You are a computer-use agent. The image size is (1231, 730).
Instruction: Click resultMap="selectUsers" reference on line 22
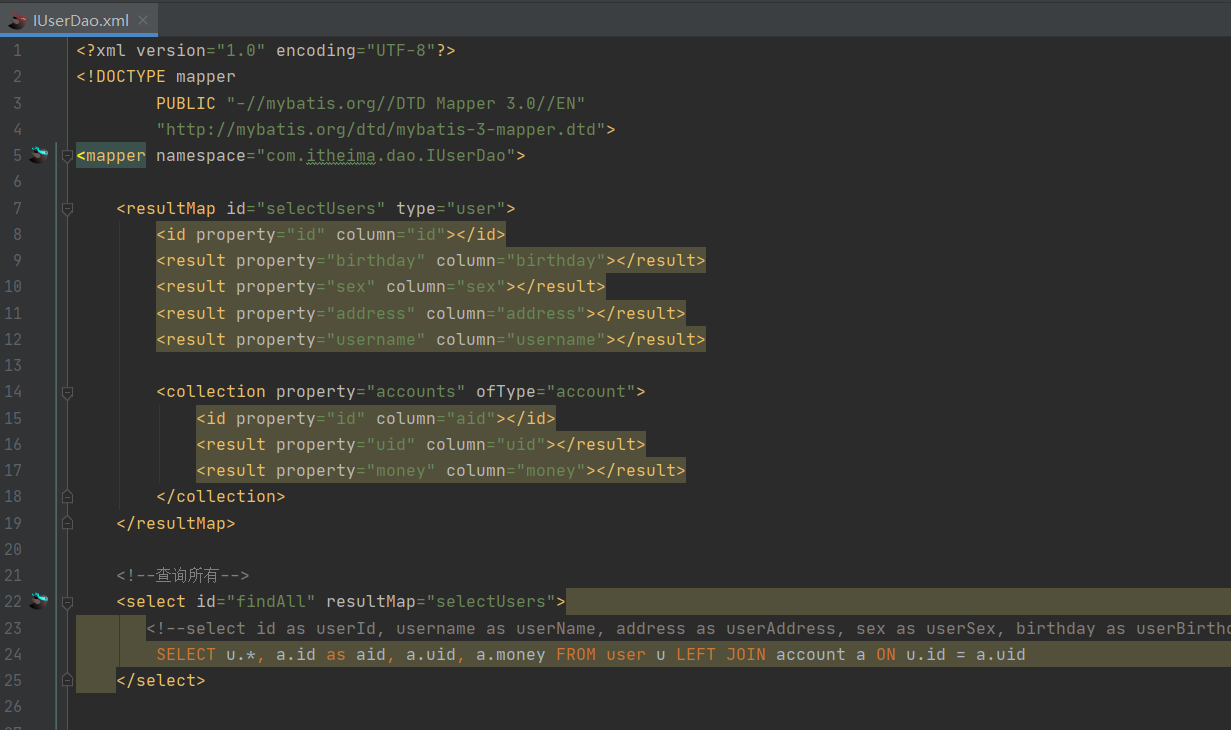click(x=441, y=601)
